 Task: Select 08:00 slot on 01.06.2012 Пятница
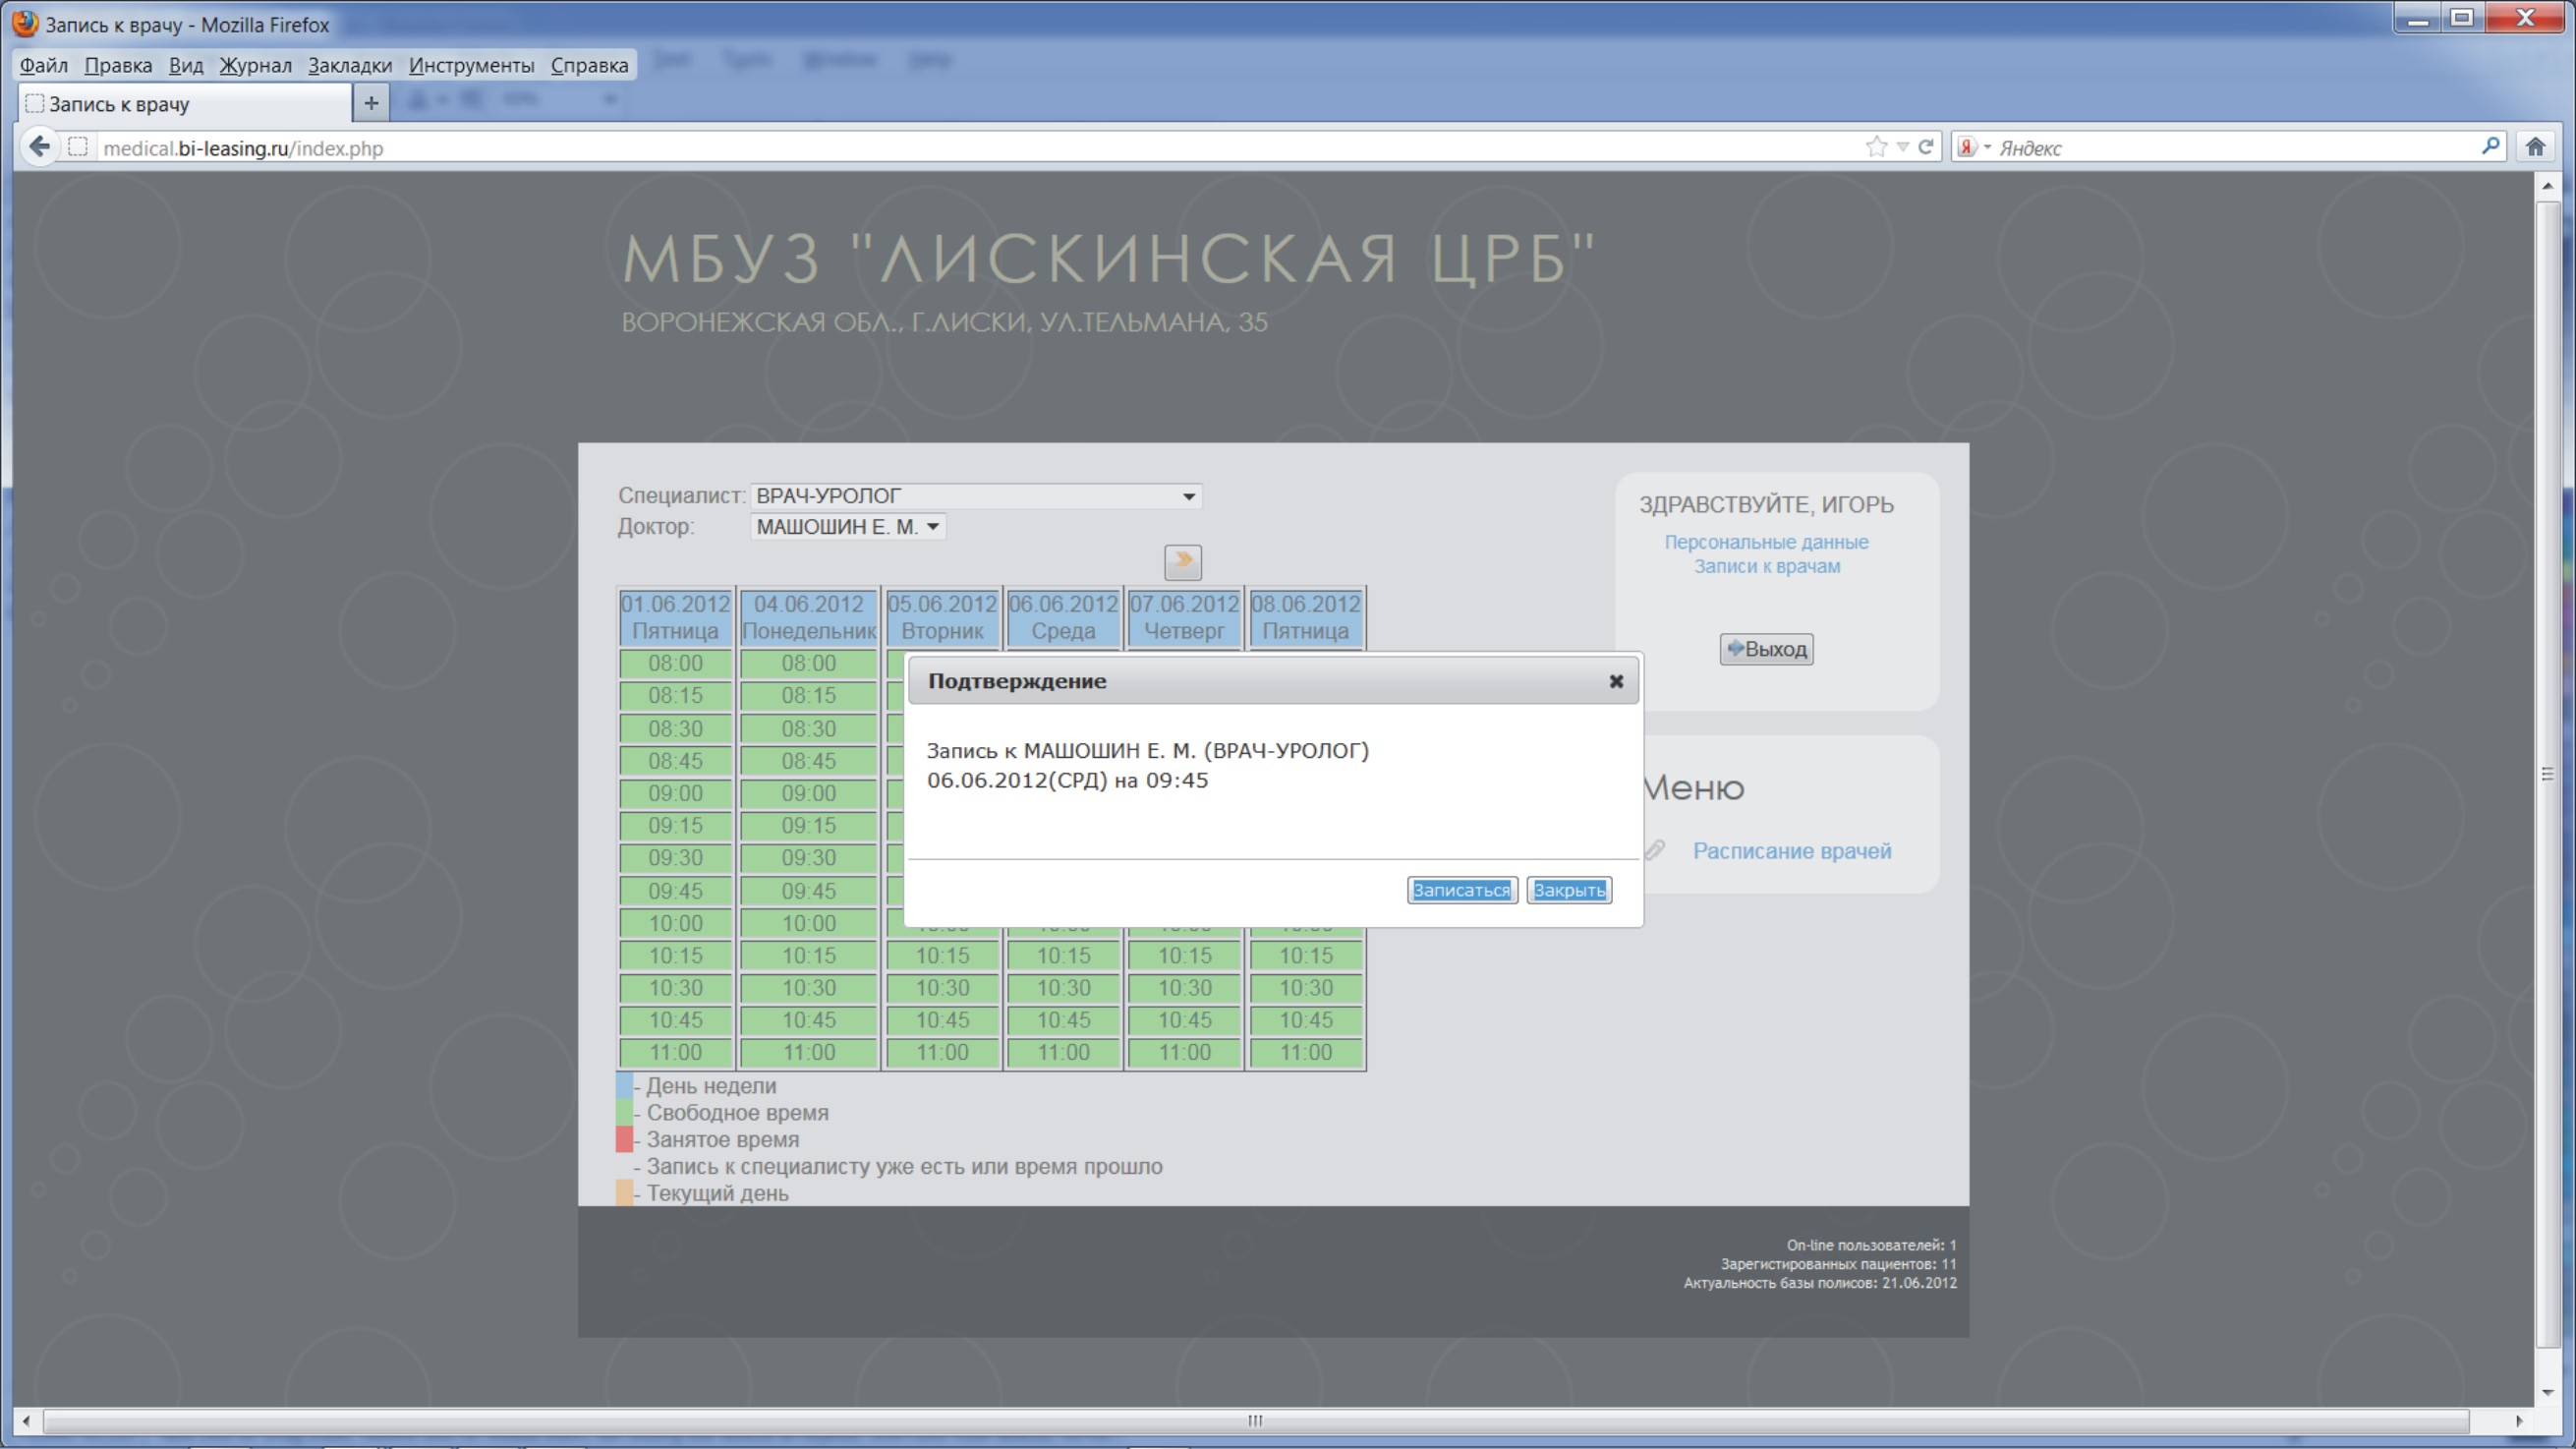(x=675, y=664)
